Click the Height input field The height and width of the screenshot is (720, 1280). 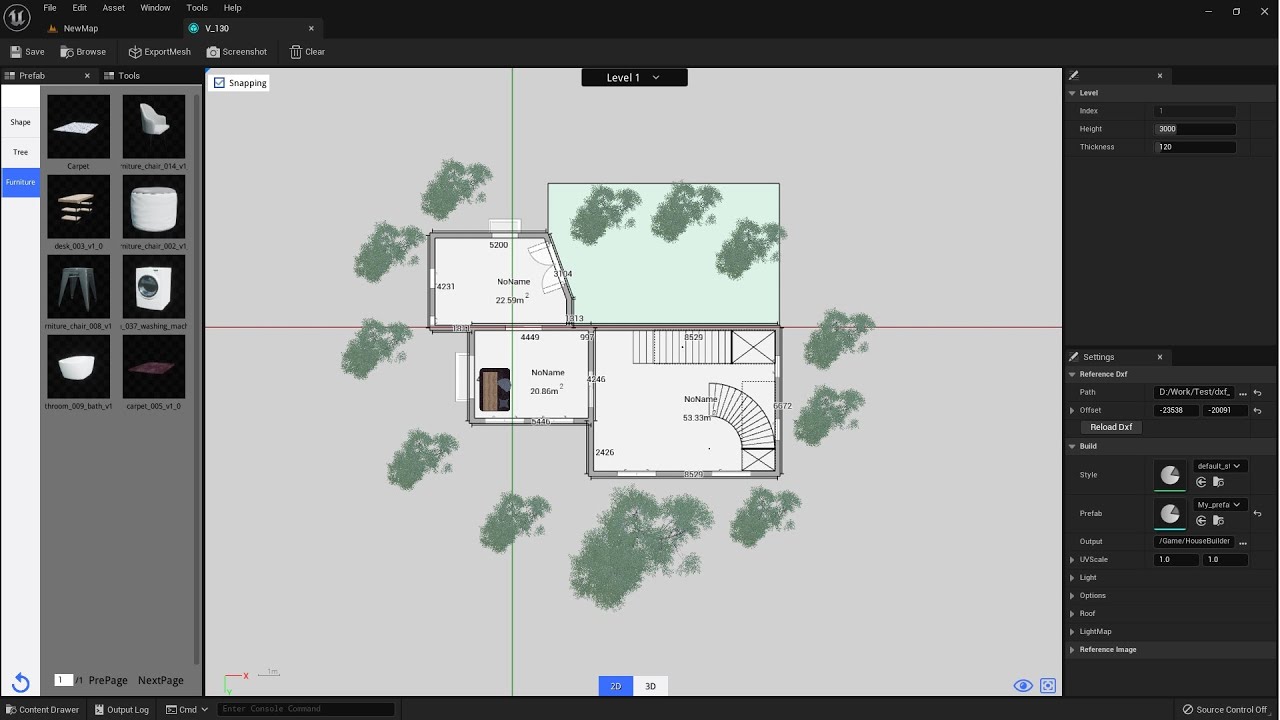click(x=1196, y=129)
